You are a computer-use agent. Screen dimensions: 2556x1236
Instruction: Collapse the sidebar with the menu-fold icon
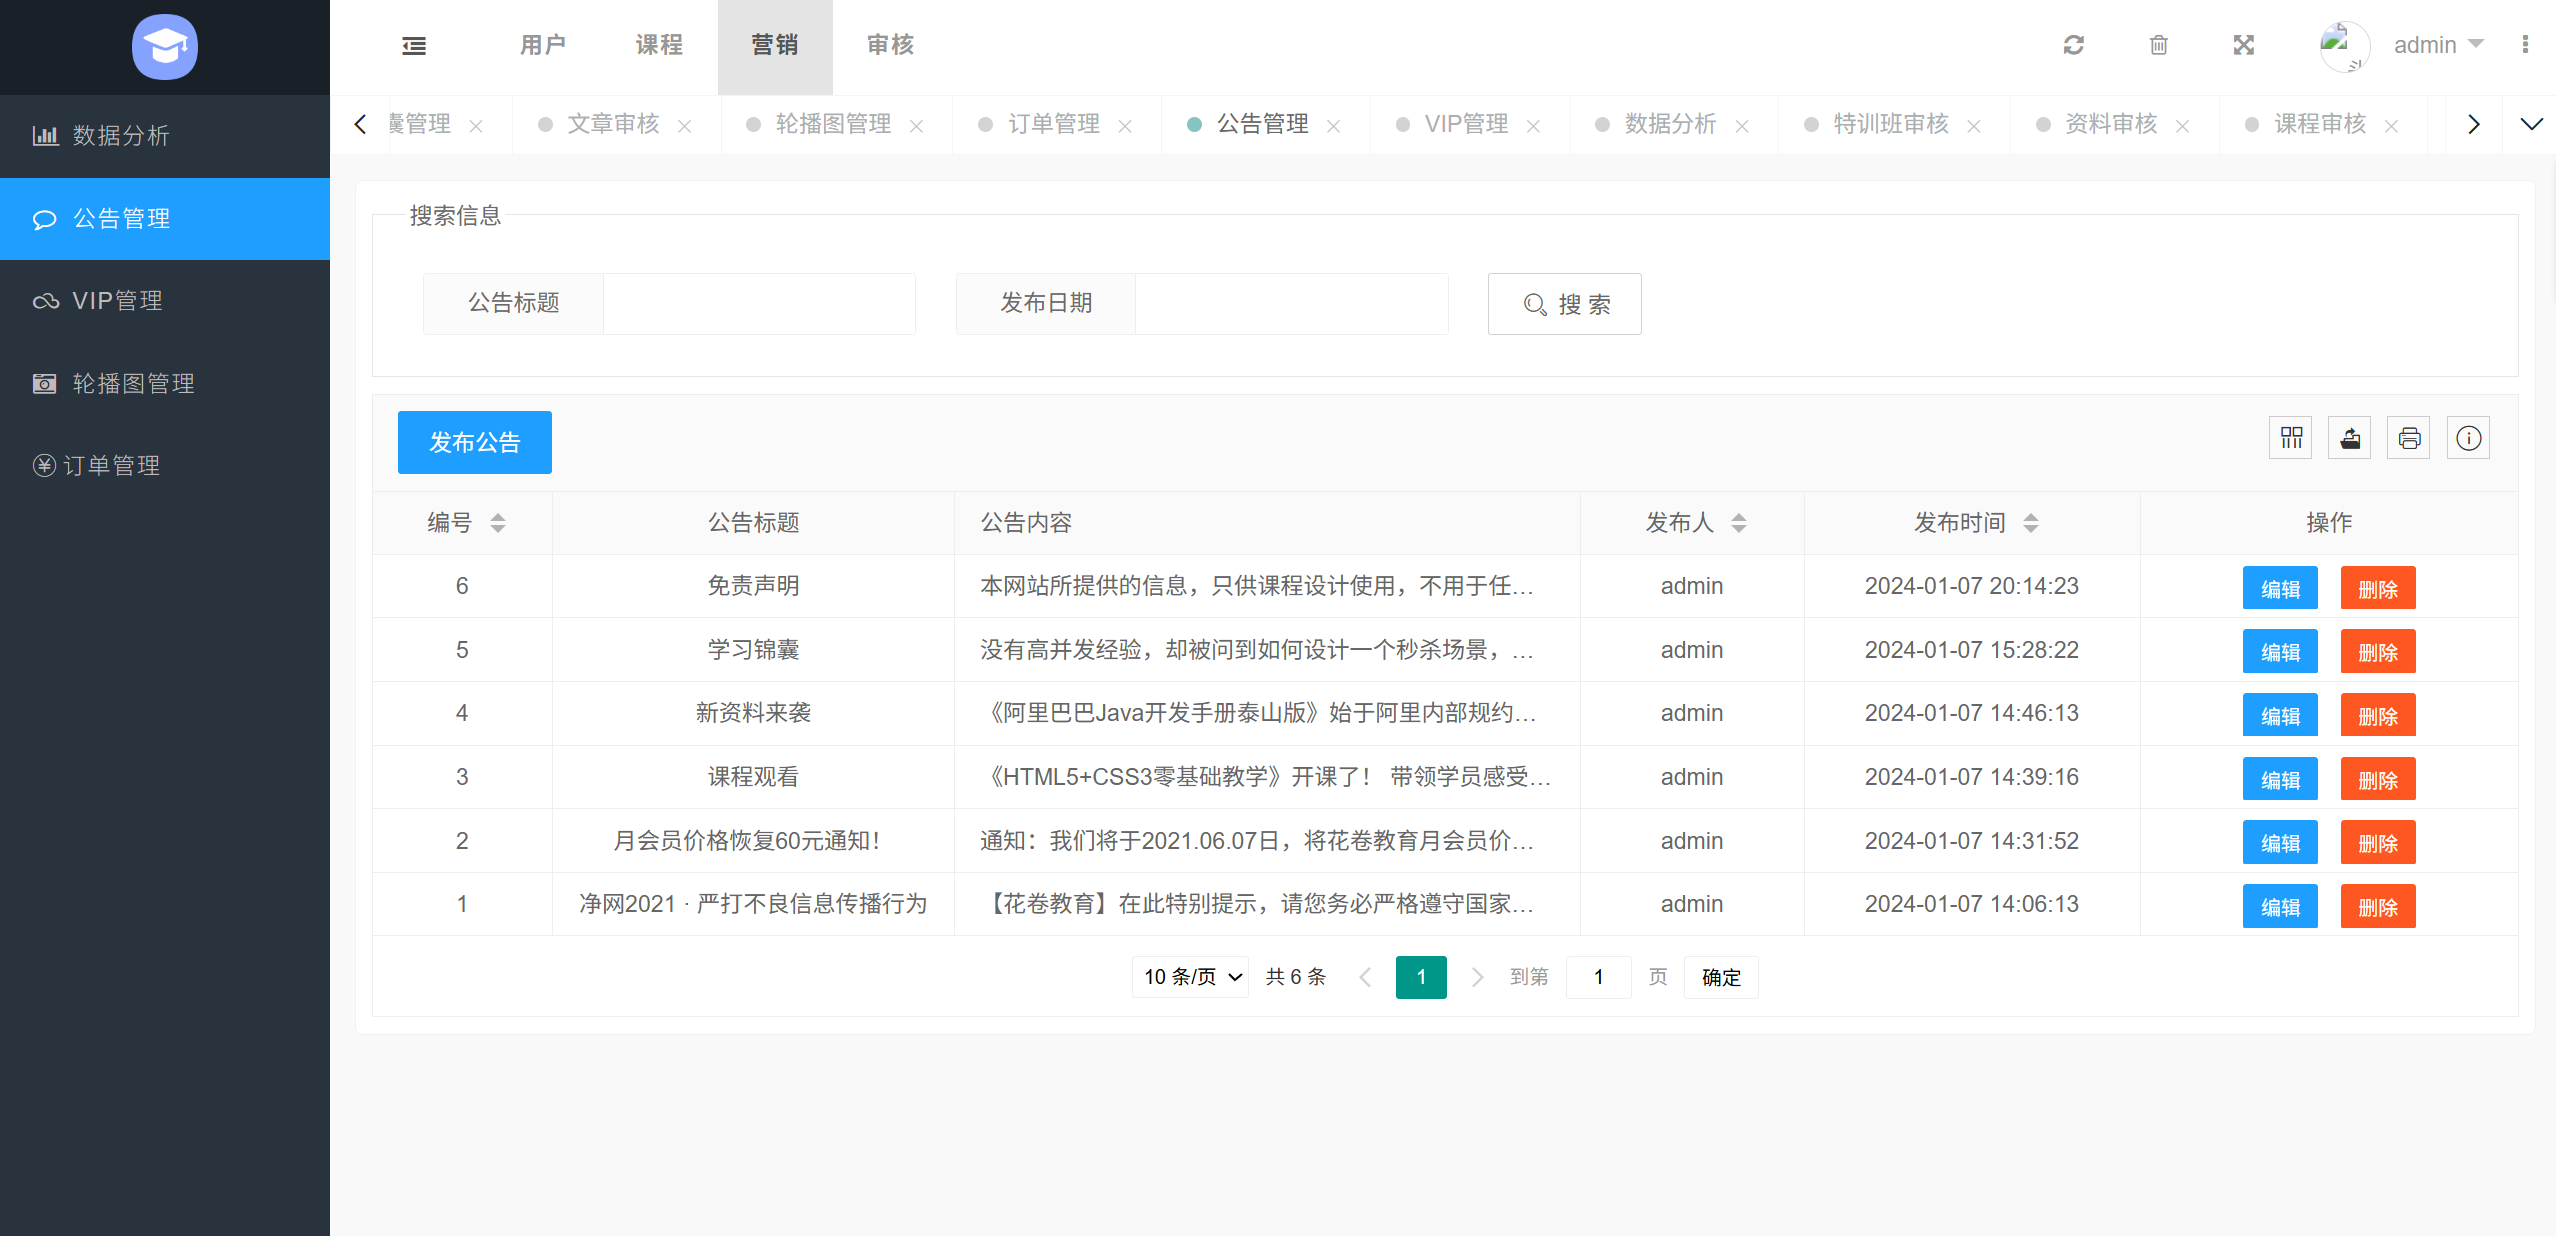(414, 46)
